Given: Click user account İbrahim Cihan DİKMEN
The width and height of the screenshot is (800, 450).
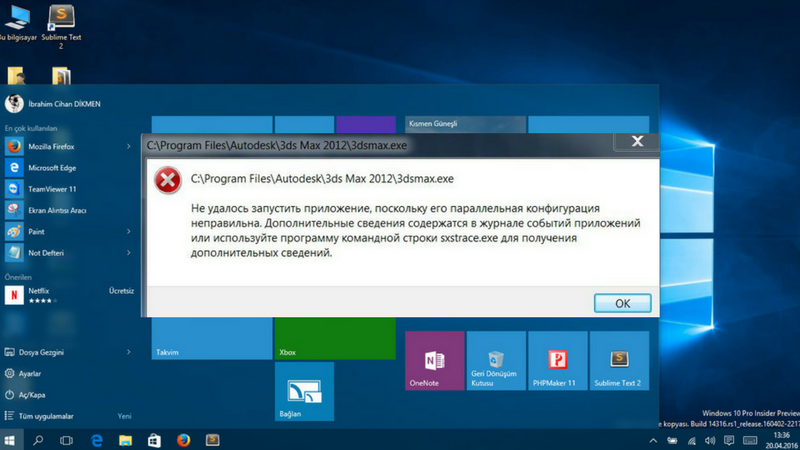Looking at the screenshot, I should tap(53, 104).
